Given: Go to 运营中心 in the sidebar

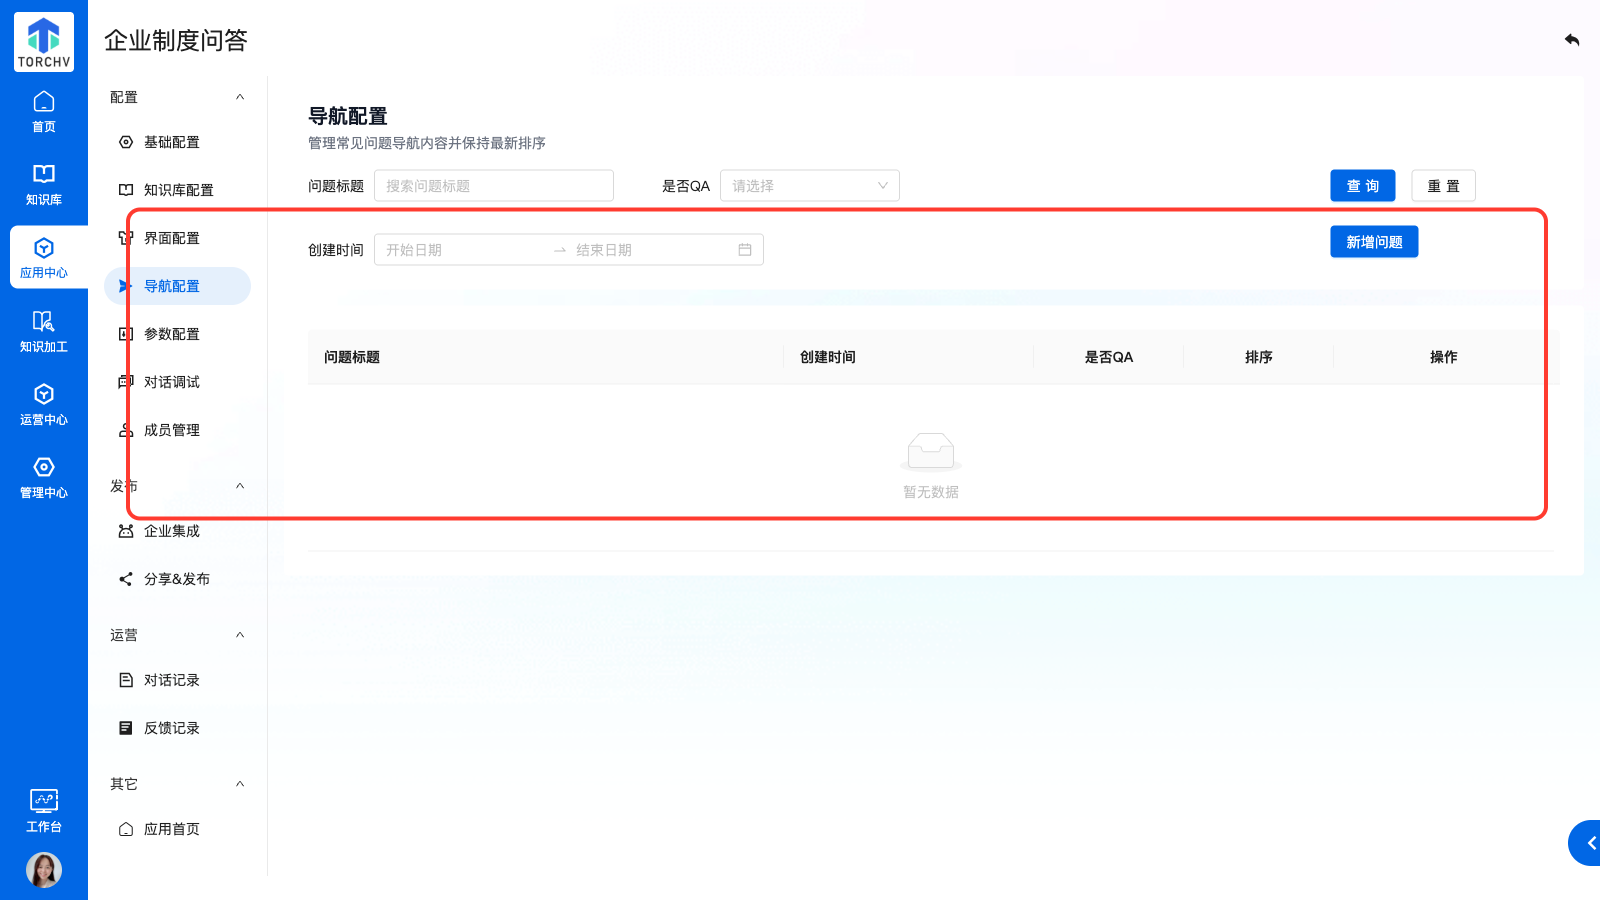Looking at the screenshot, I should point(44,404).
